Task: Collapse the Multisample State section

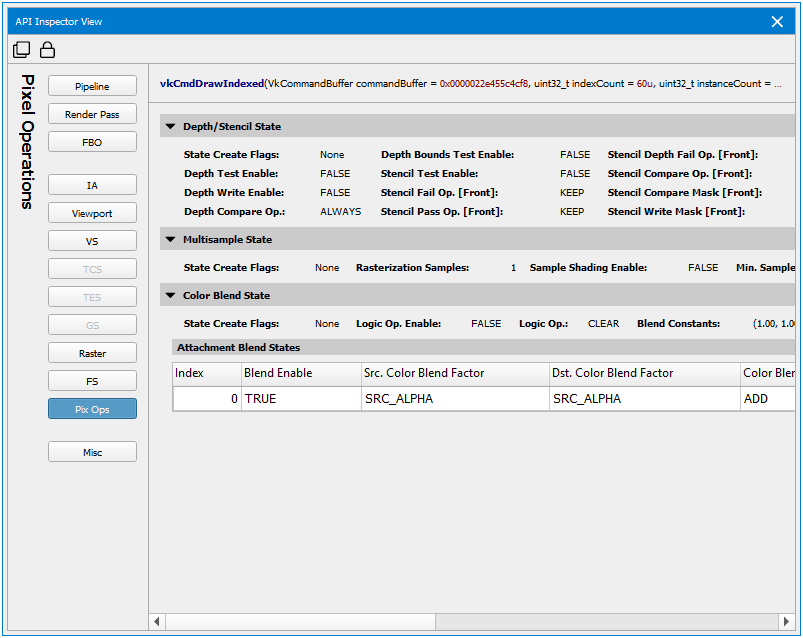Action: tap(171, 240)
